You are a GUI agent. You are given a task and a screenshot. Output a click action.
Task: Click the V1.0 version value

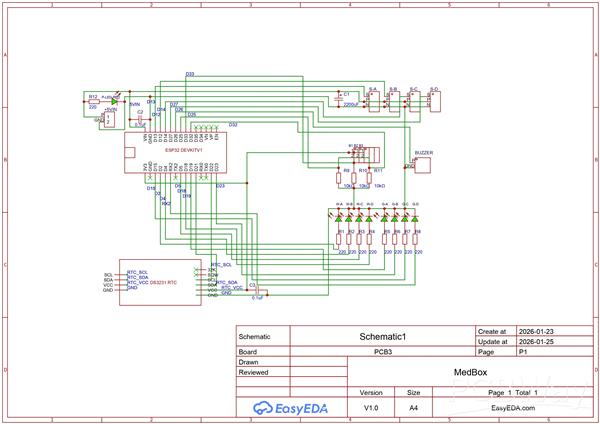point(370,408)
